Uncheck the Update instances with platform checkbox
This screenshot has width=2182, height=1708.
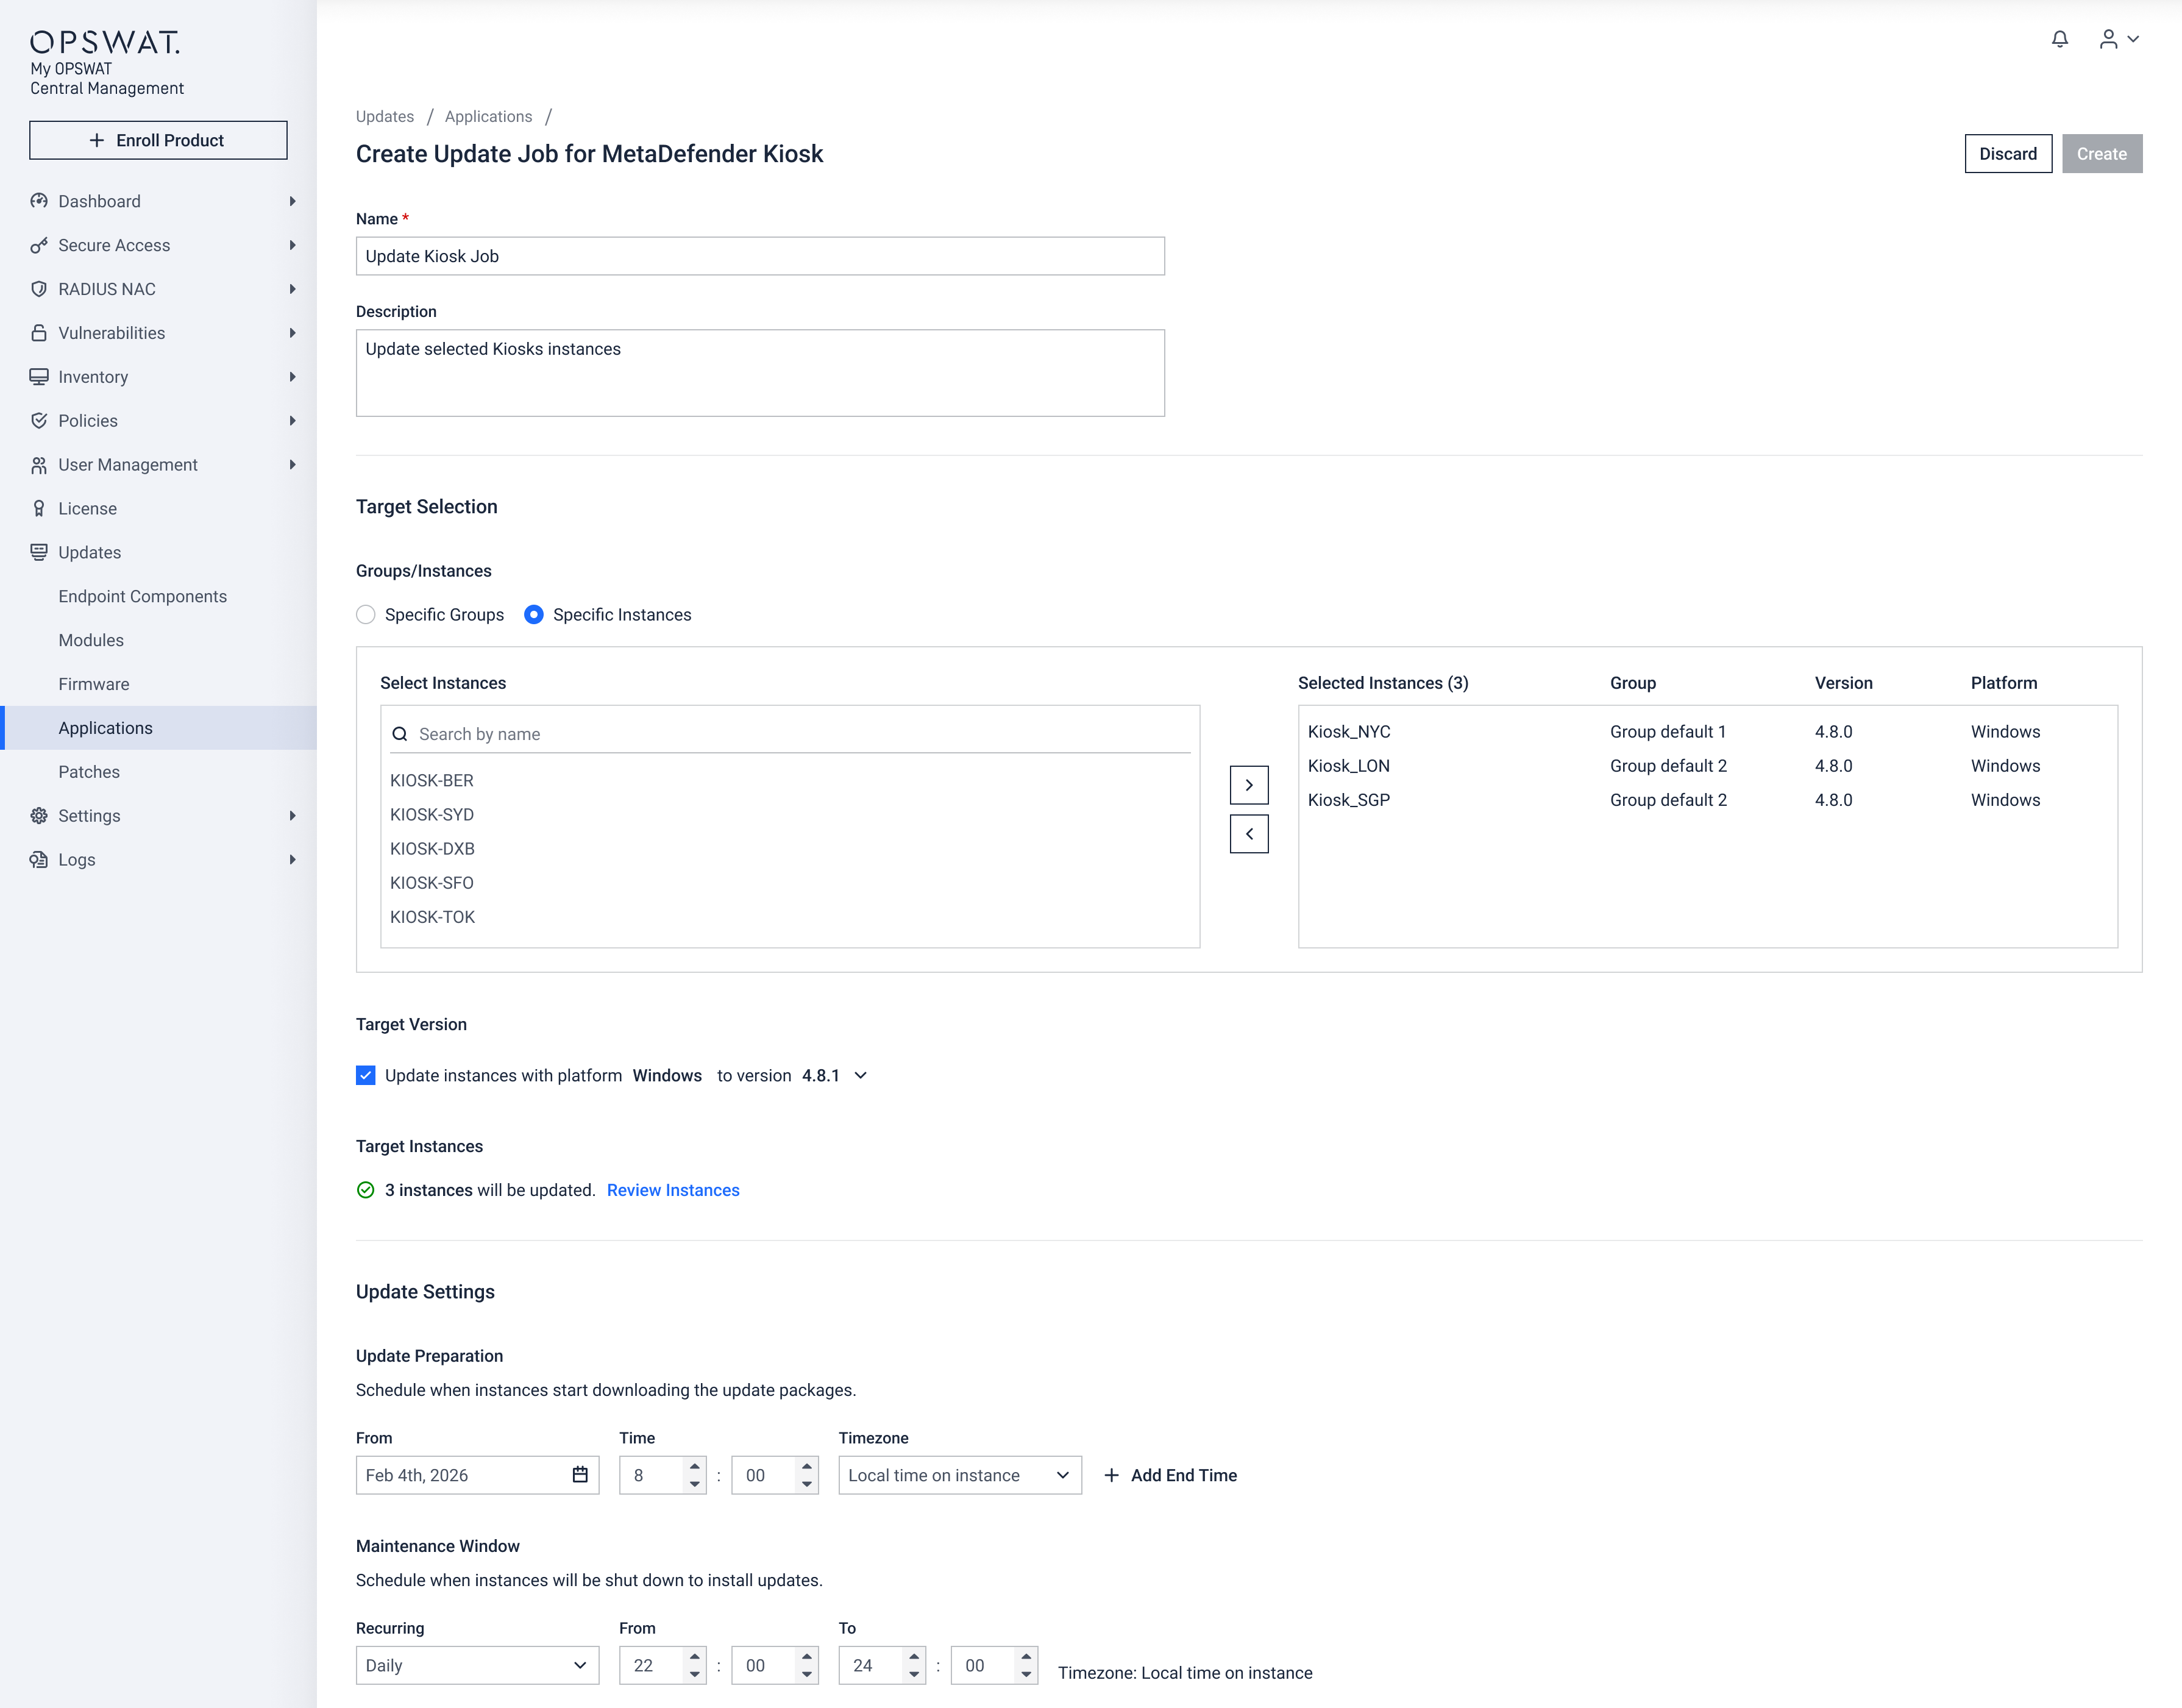click(366, 1075)
